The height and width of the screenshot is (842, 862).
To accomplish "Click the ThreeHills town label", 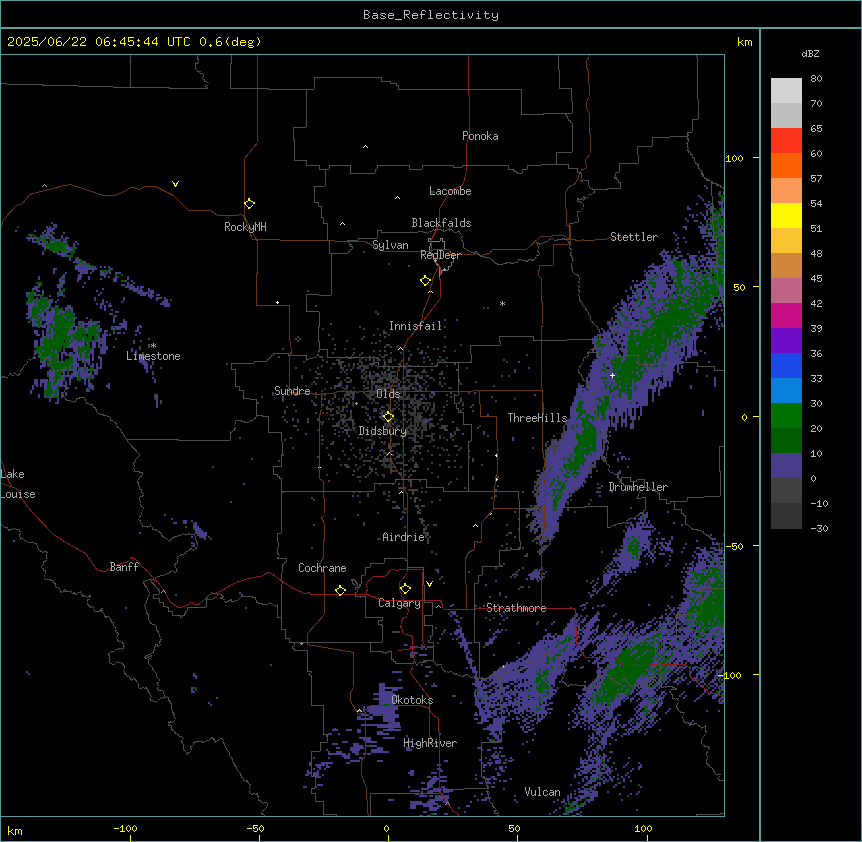I will click(x=537, y=418).
